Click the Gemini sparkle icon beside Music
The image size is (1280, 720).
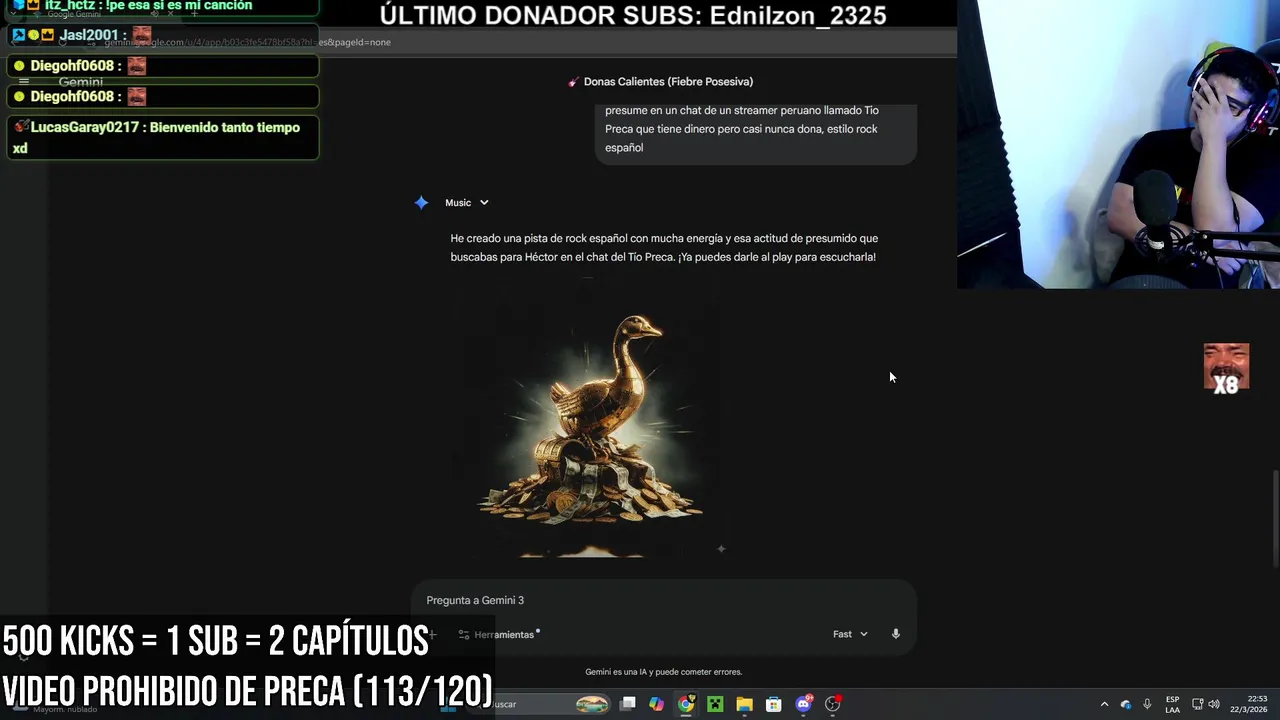click(421, 203)
